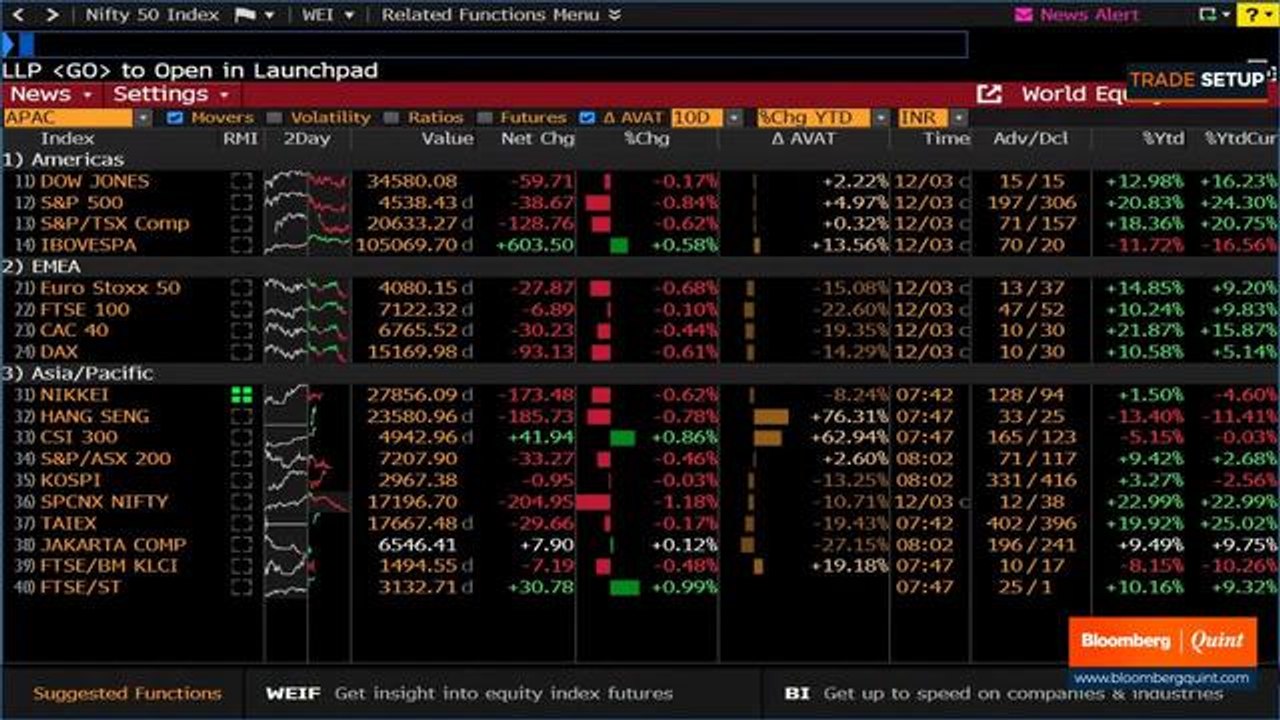Tick the RMI checkbox for CAC 40

pos(241,331)
